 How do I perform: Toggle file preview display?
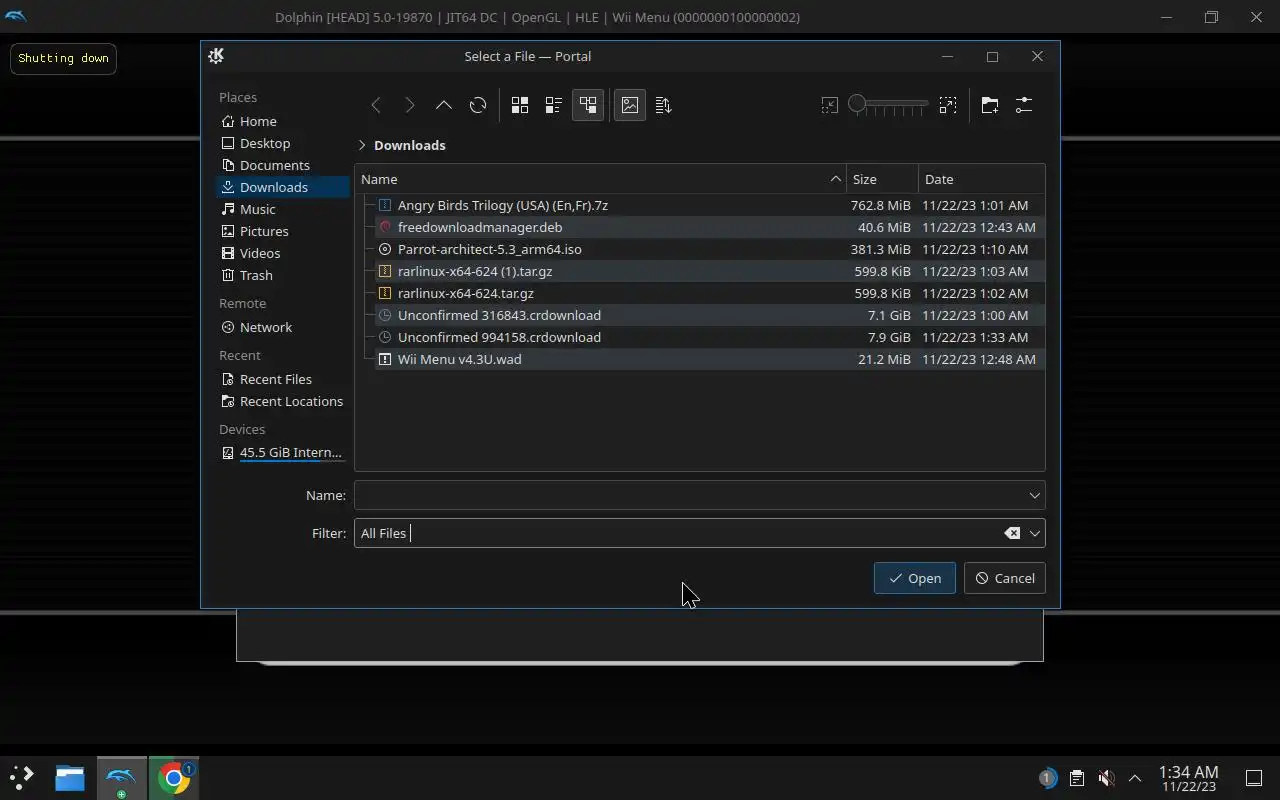630,105
